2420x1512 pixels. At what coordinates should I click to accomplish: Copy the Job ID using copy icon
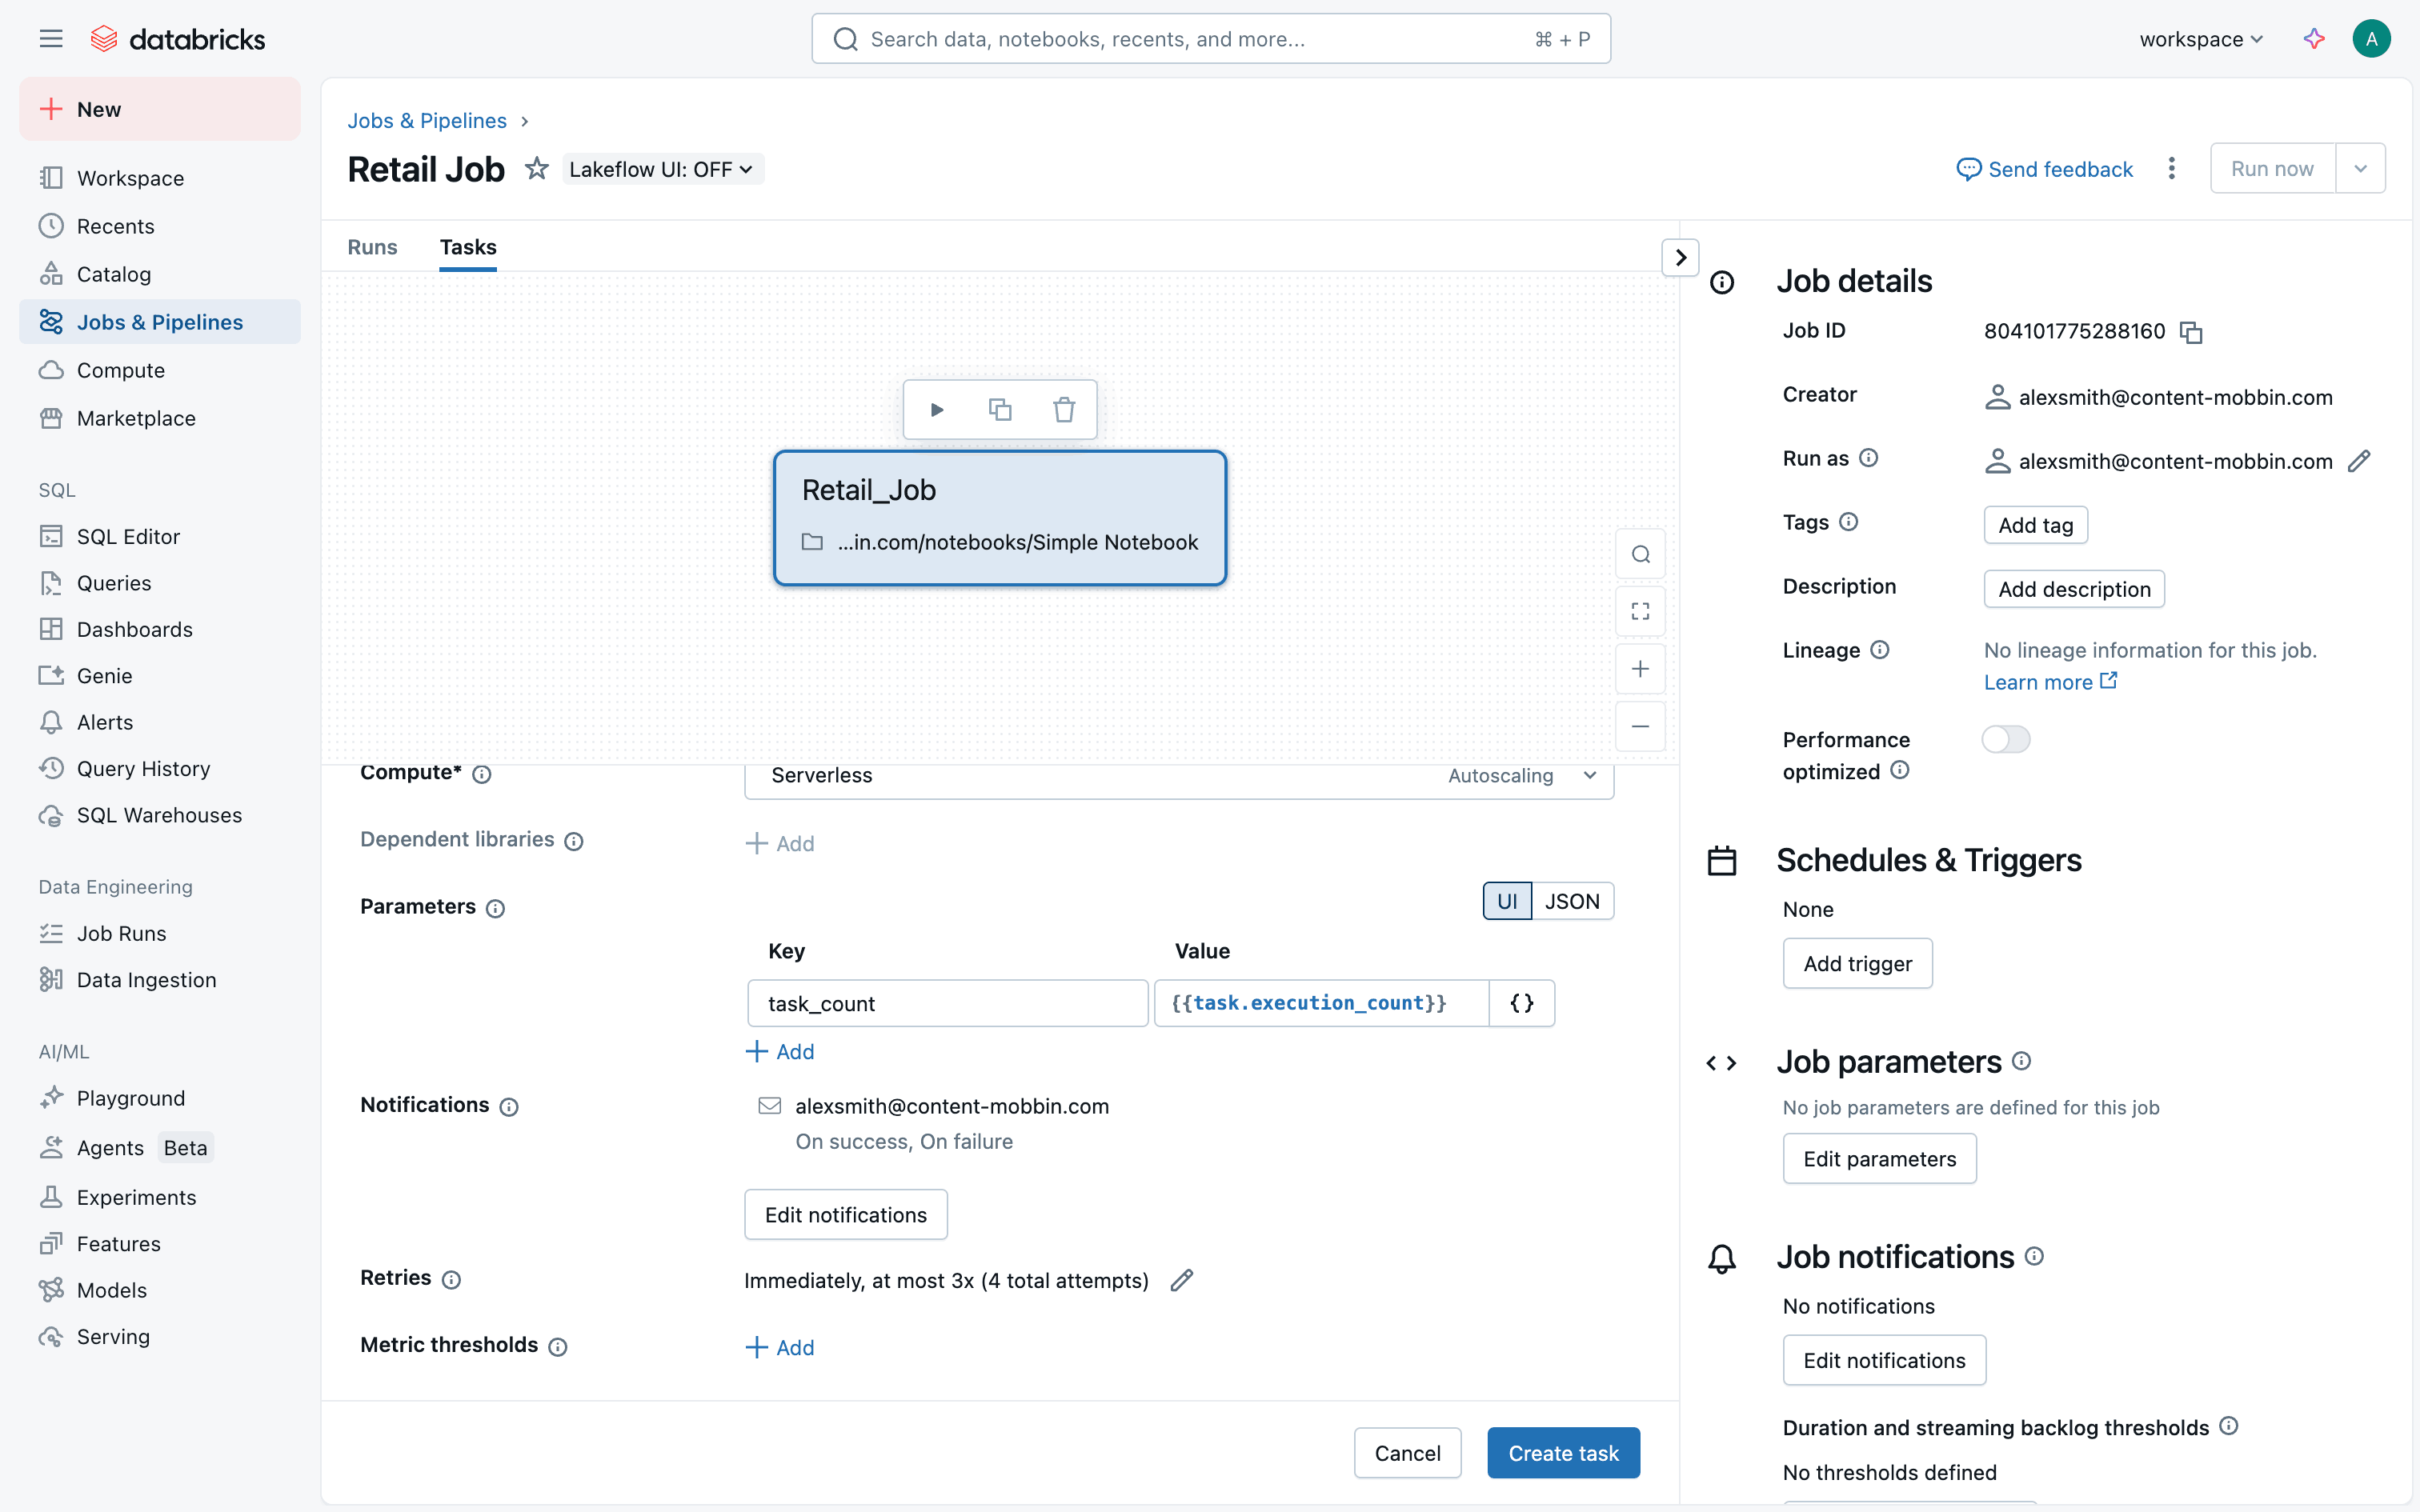(x=2191, y=332)
